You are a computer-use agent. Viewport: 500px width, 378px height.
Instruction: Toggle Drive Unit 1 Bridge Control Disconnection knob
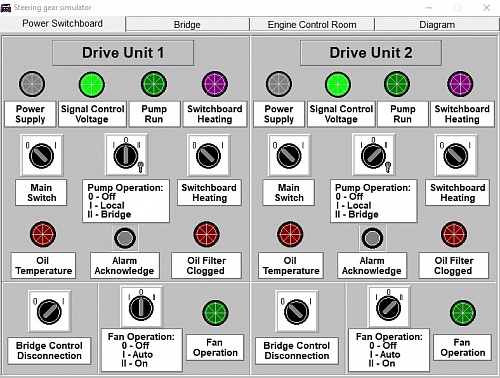coord(50,311)
